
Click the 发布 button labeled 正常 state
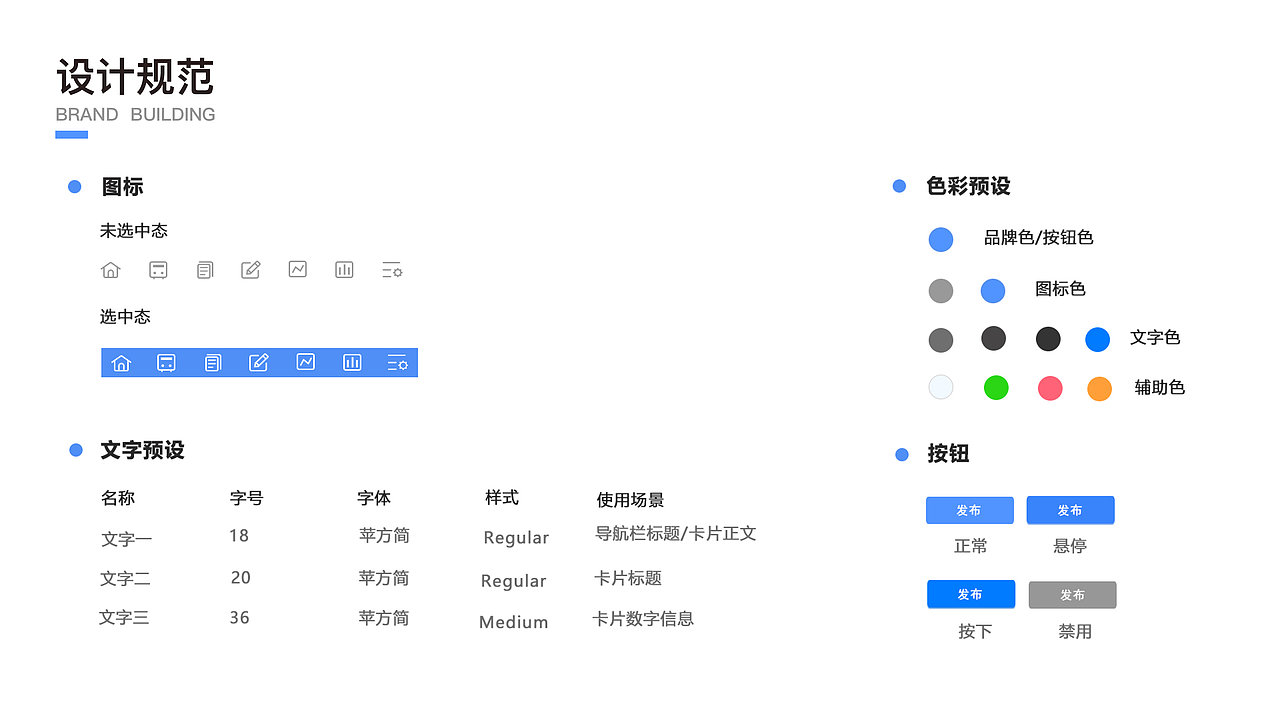(969, 510)
